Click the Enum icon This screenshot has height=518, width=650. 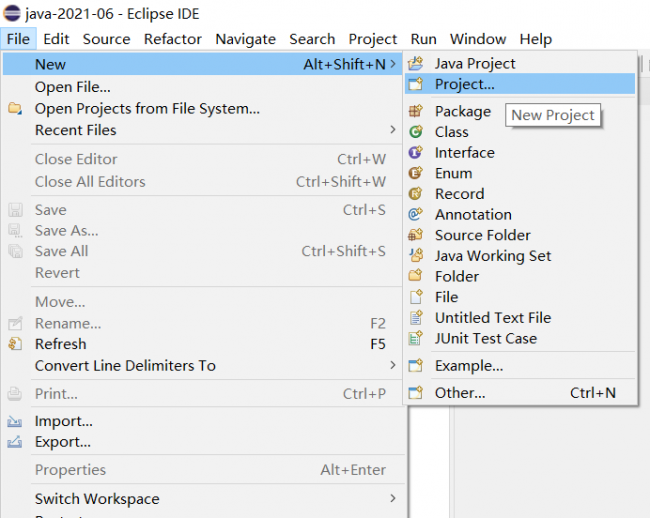point(415,173)
